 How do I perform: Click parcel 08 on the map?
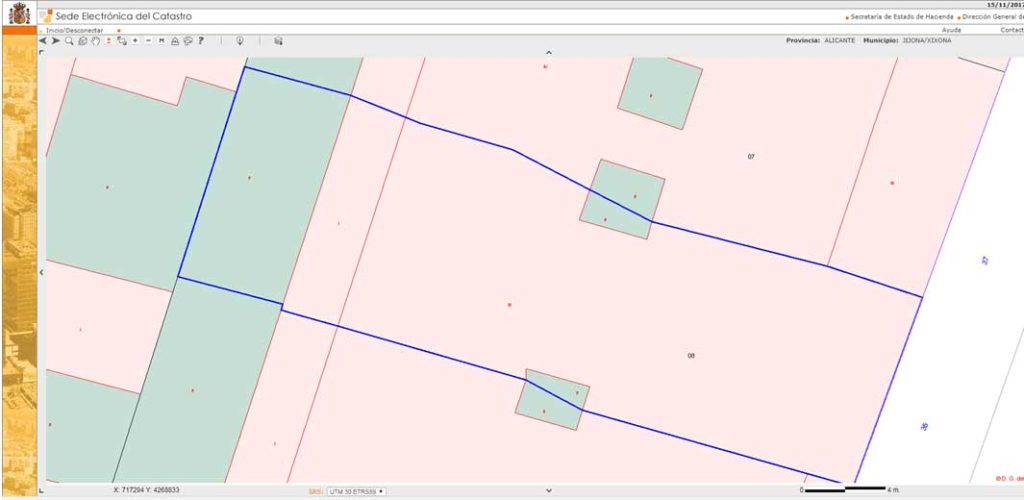coord(690,356)
